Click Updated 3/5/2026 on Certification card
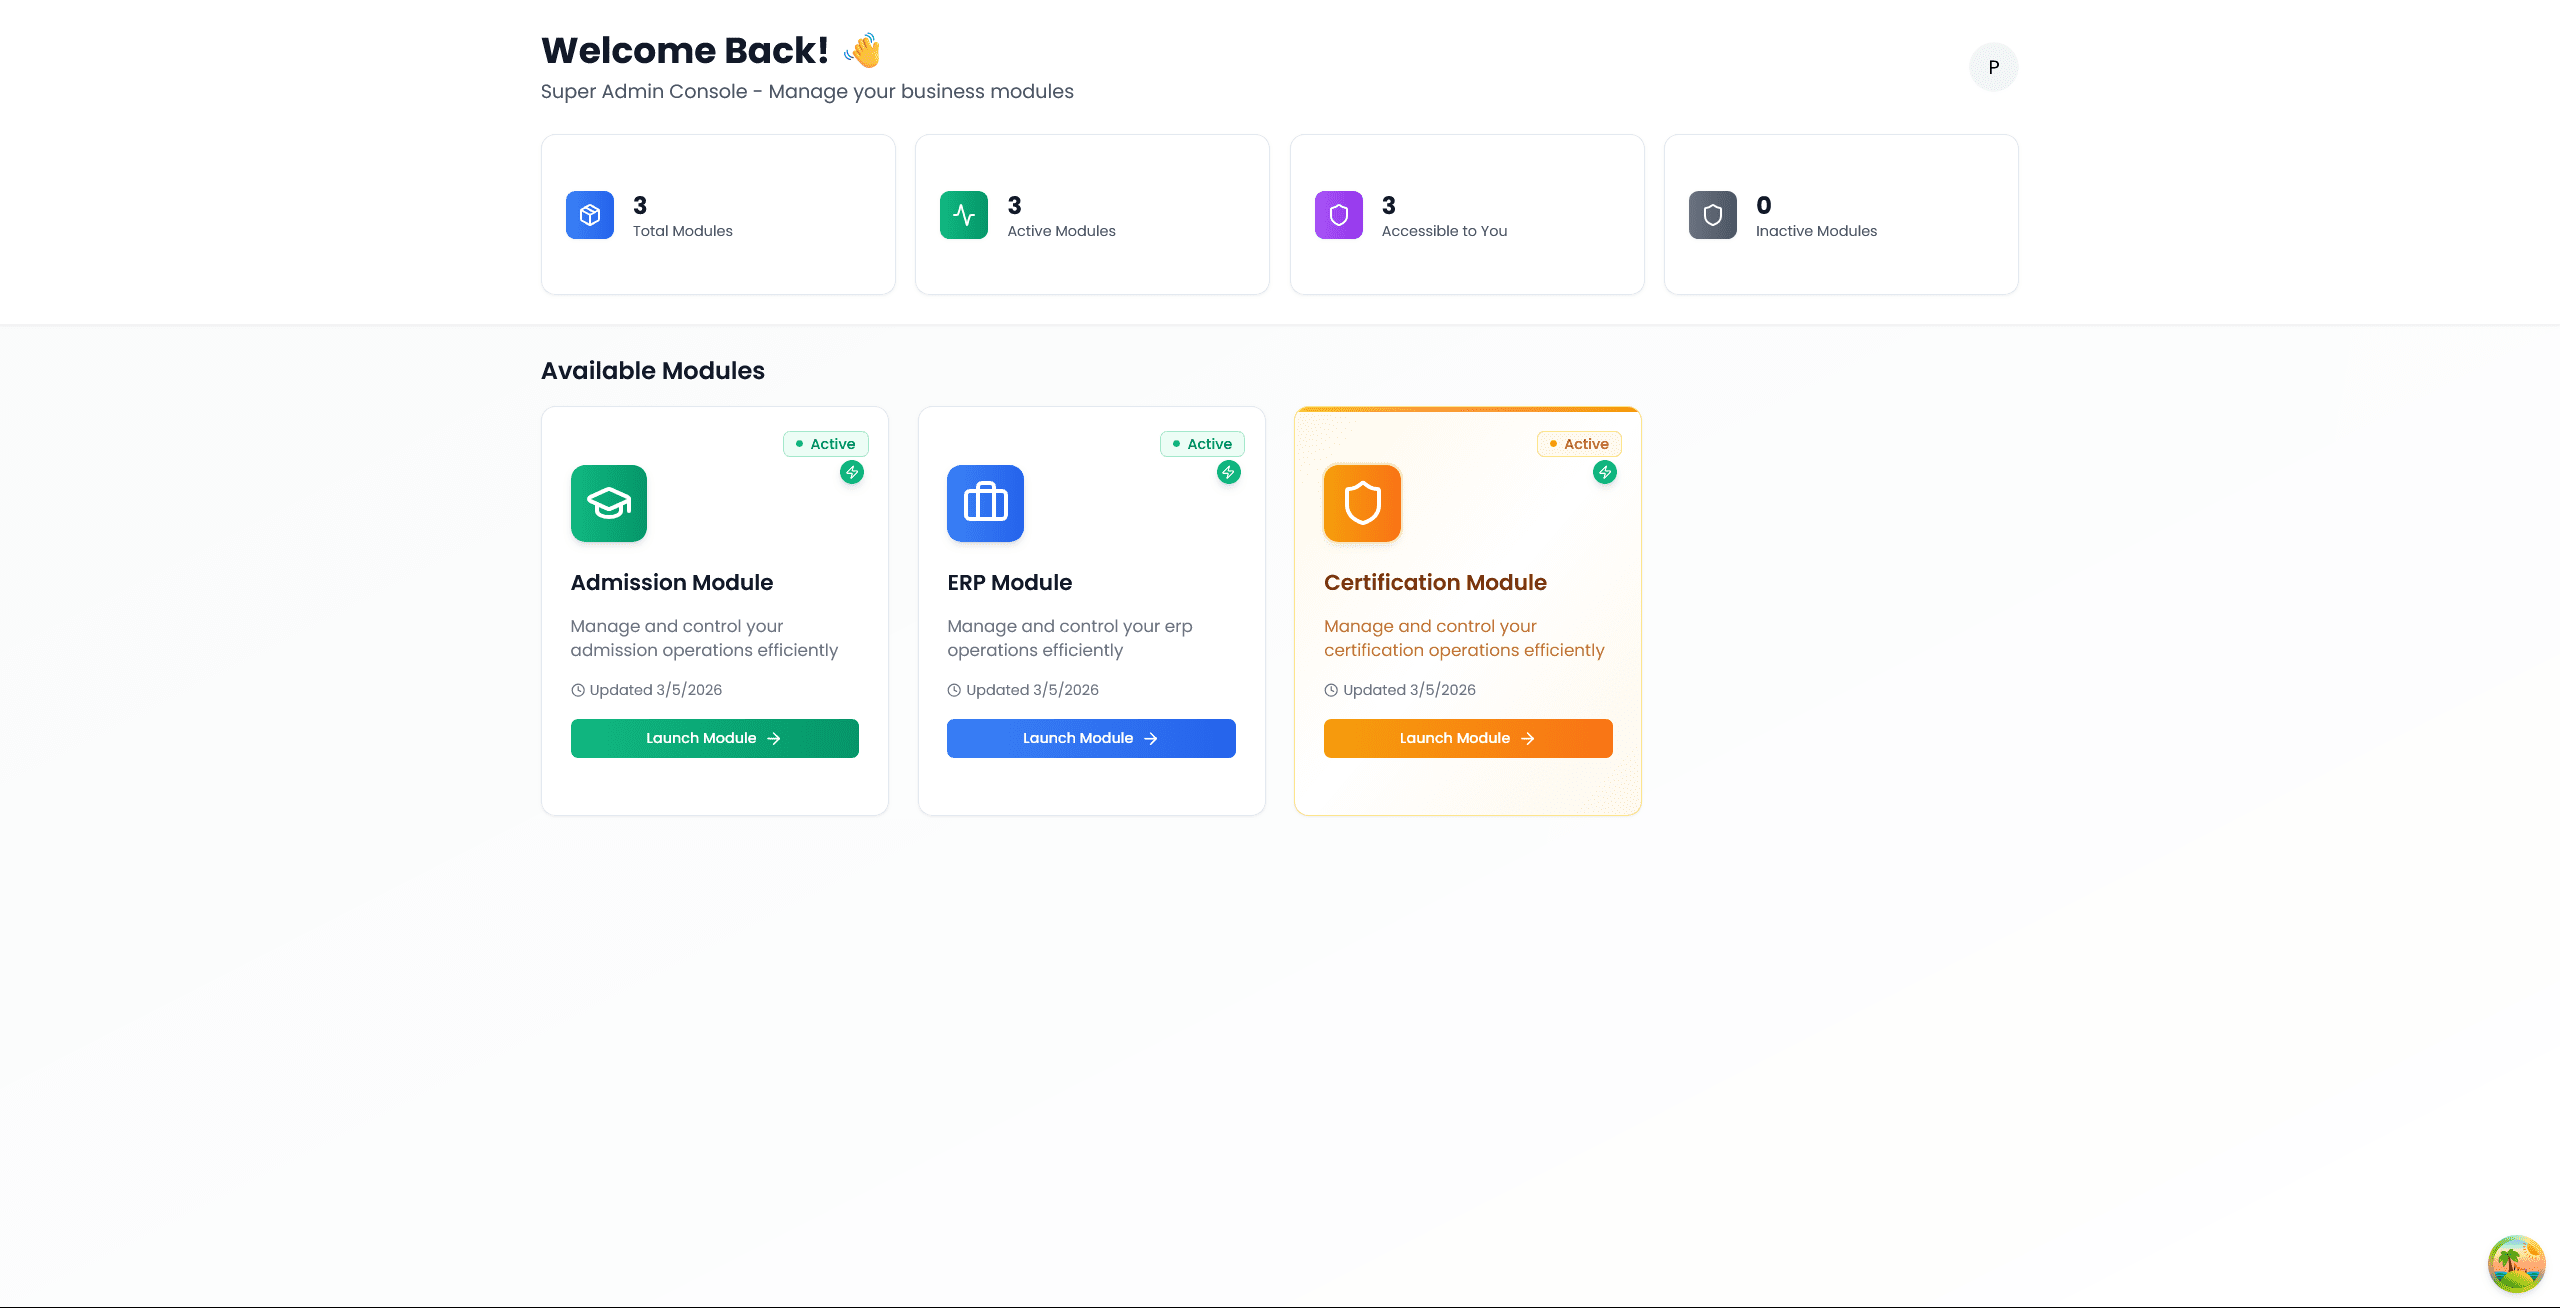The image size is (2560, 1308). pos(1409,690)
